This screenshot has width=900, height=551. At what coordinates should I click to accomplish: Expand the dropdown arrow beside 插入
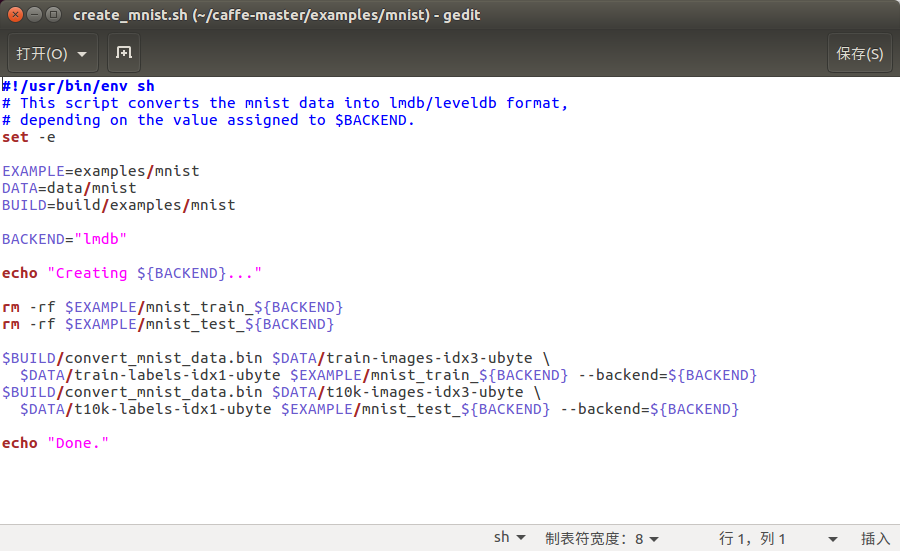(x=832, y=539)
